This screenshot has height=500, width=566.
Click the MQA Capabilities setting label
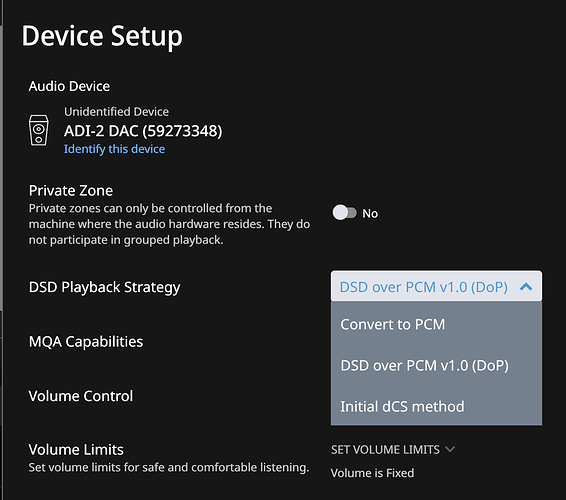click(86, 342)
